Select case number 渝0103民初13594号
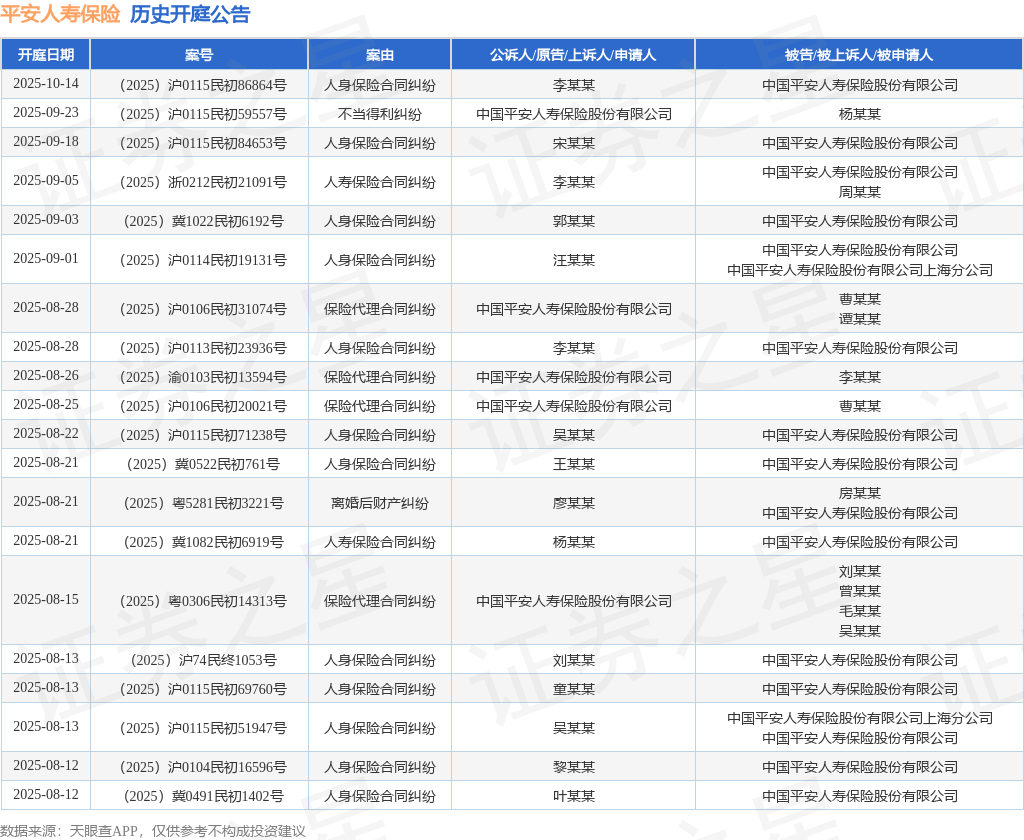Screen dimensions: 1024x840 pyautogui.click(x=203, y=378)
